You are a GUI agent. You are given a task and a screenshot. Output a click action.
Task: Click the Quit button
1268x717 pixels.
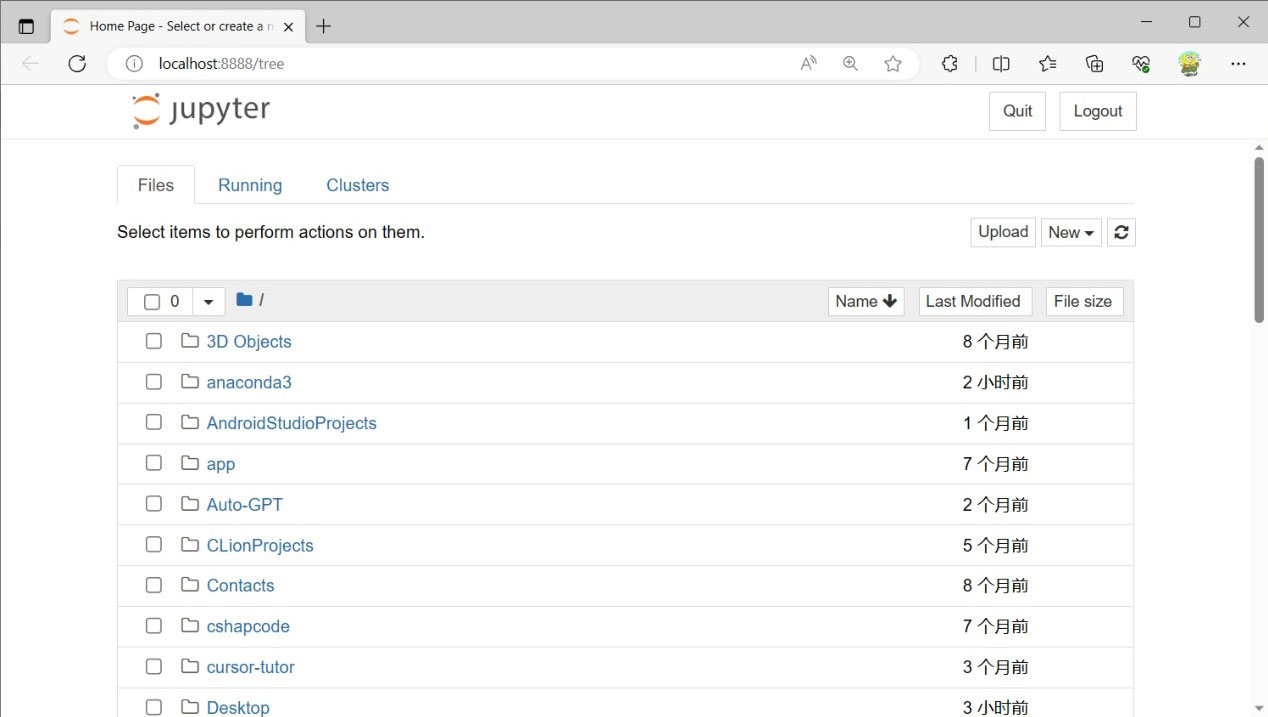click(x=1017, y=111)
